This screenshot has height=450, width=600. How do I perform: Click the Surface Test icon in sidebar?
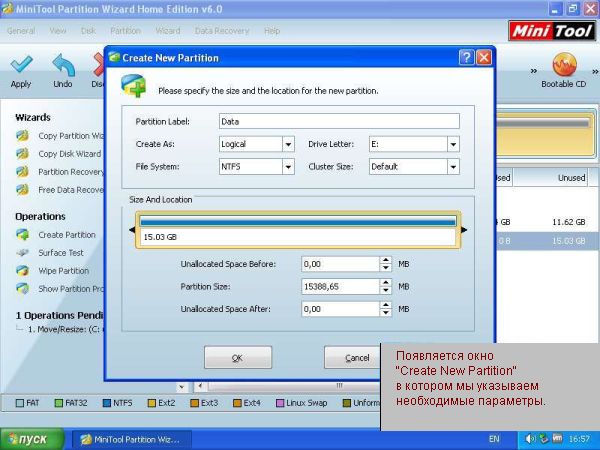coord(22,253)
